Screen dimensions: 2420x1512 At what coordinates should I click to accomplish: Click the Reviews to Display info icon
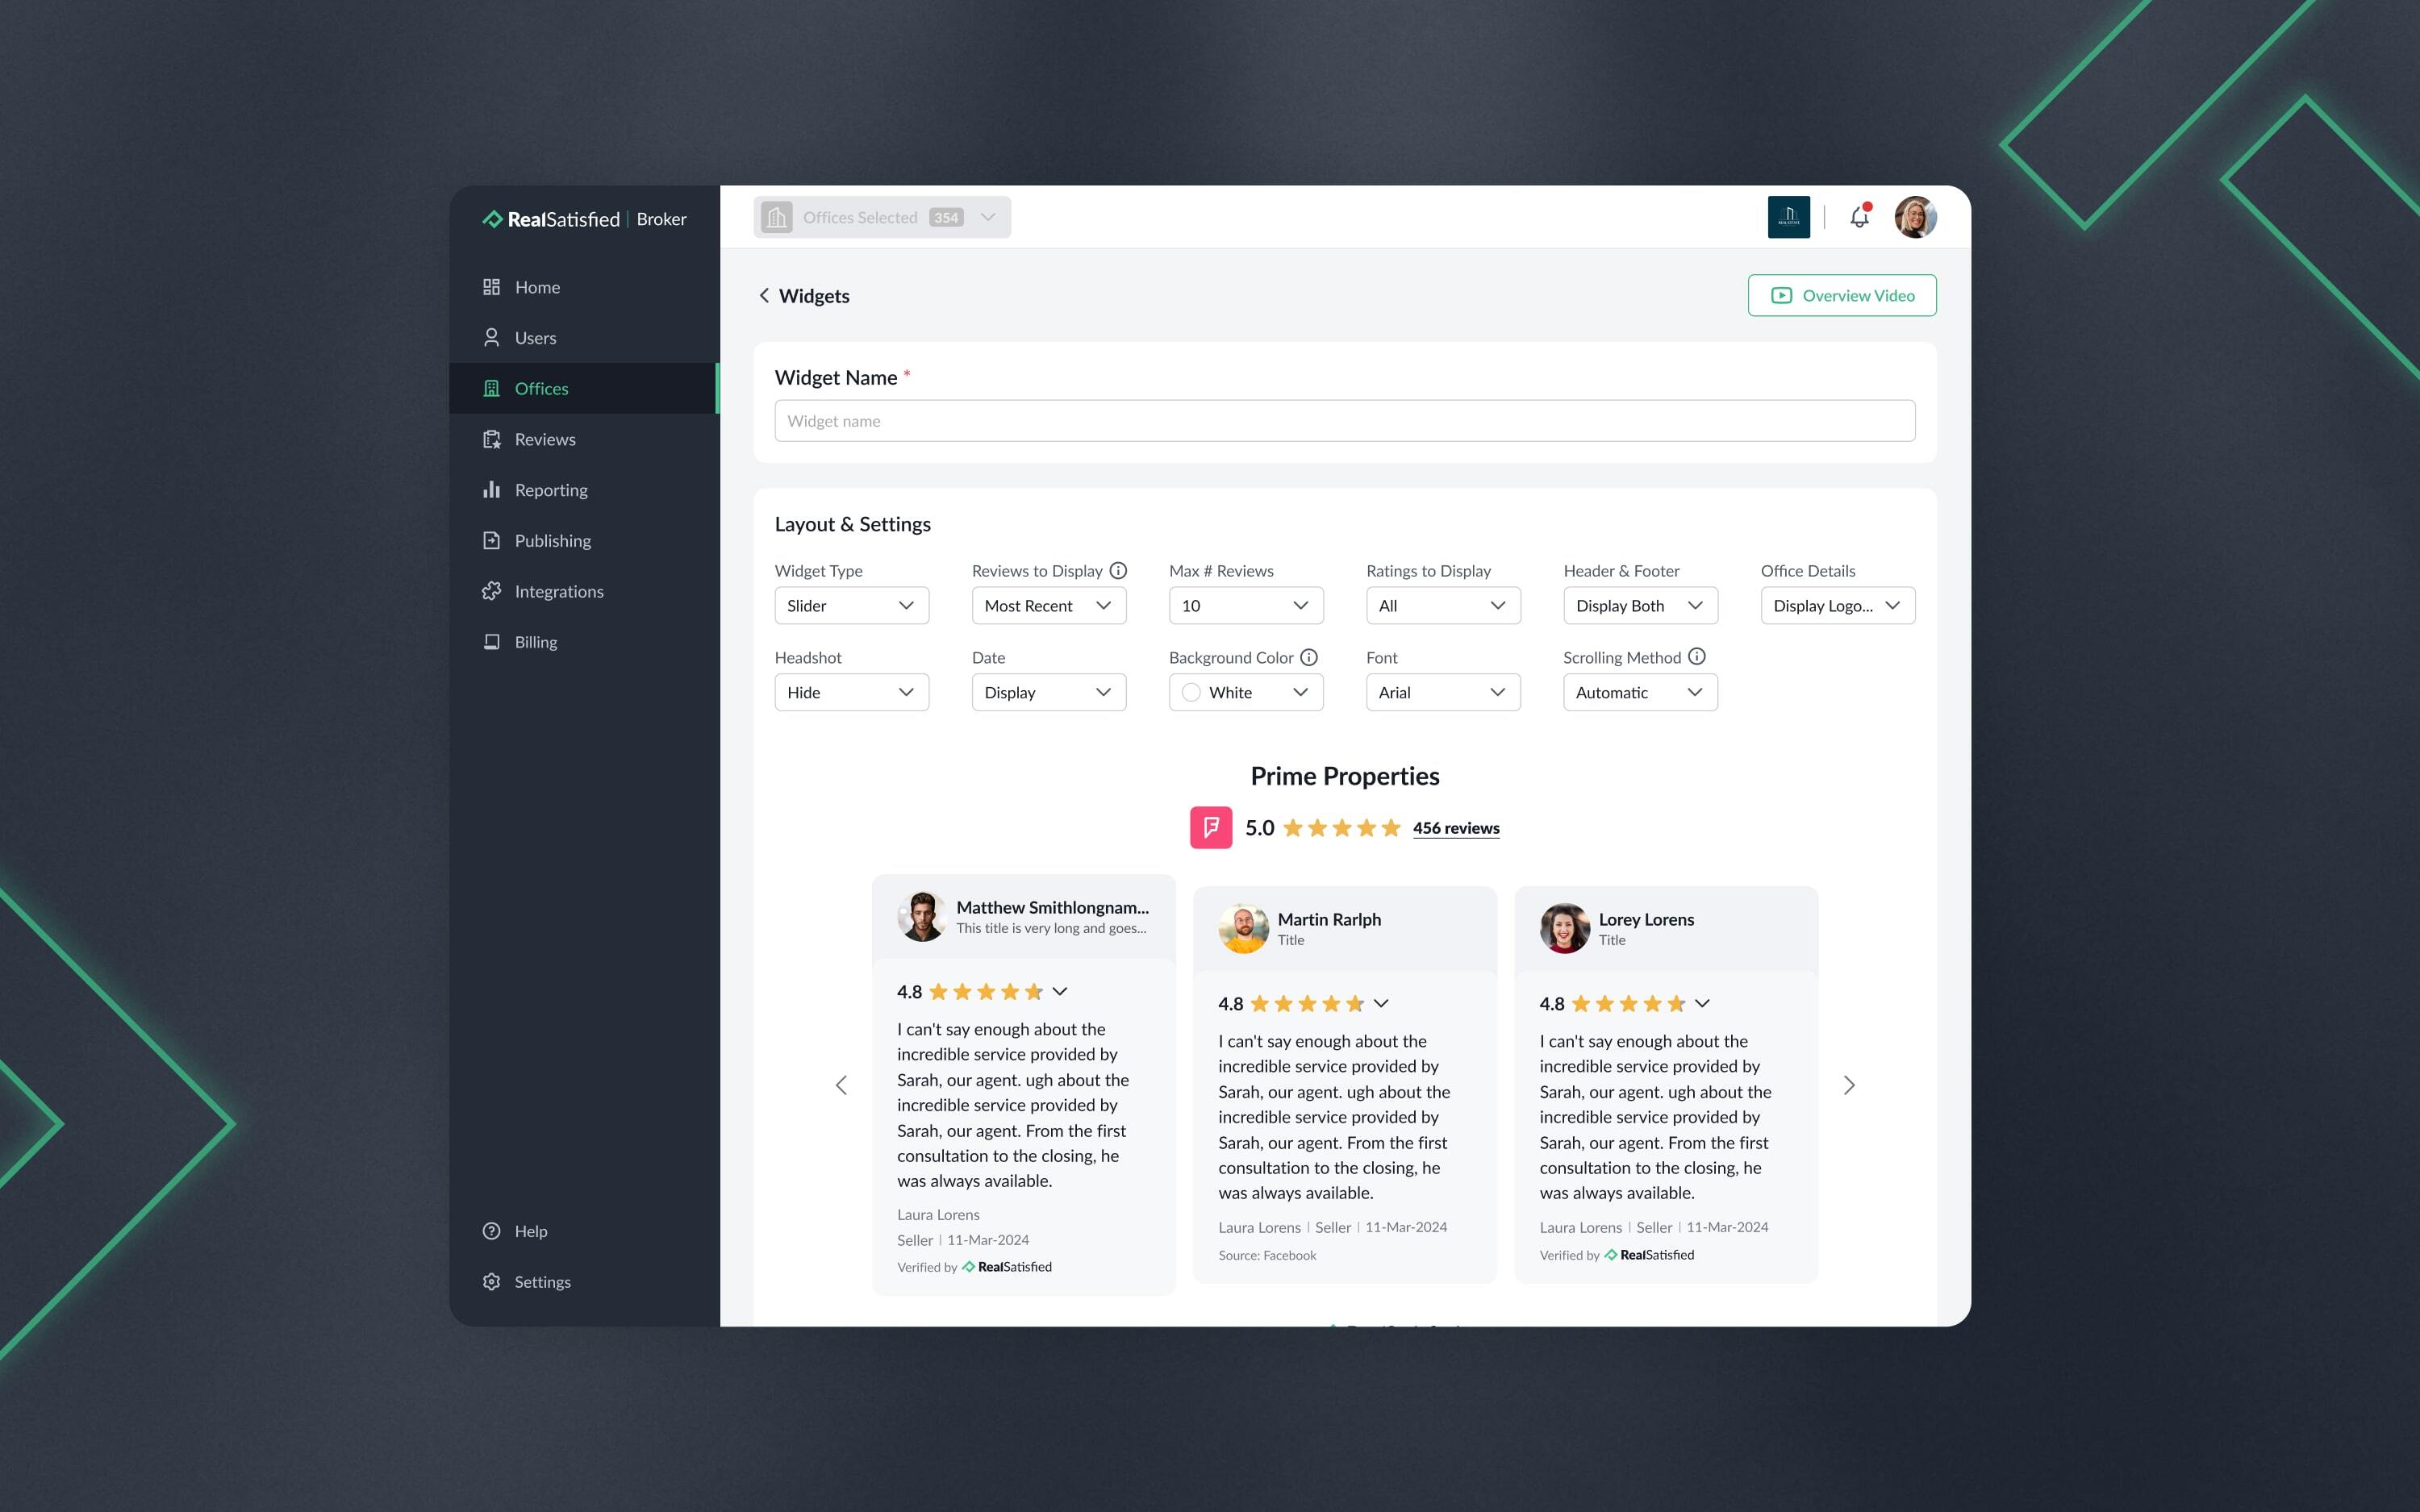[1118, 570]
